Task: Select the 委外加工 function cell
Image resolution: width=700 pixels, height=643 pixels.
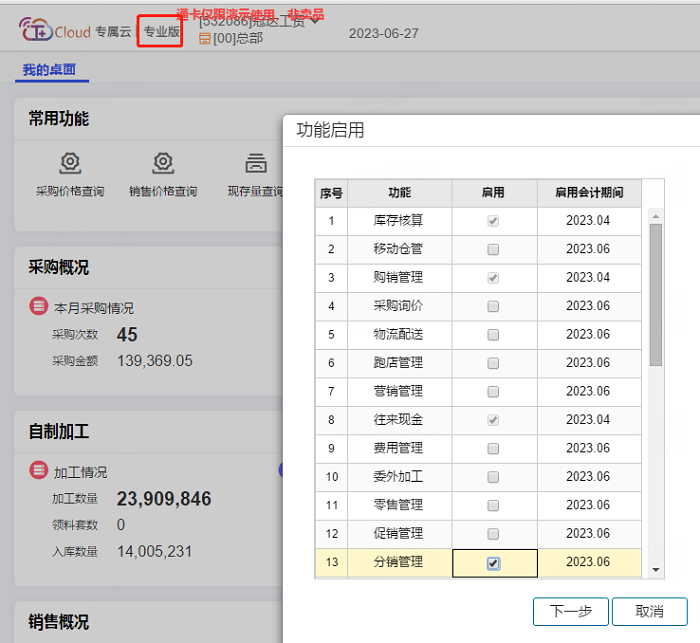Action: click(400, 477)
